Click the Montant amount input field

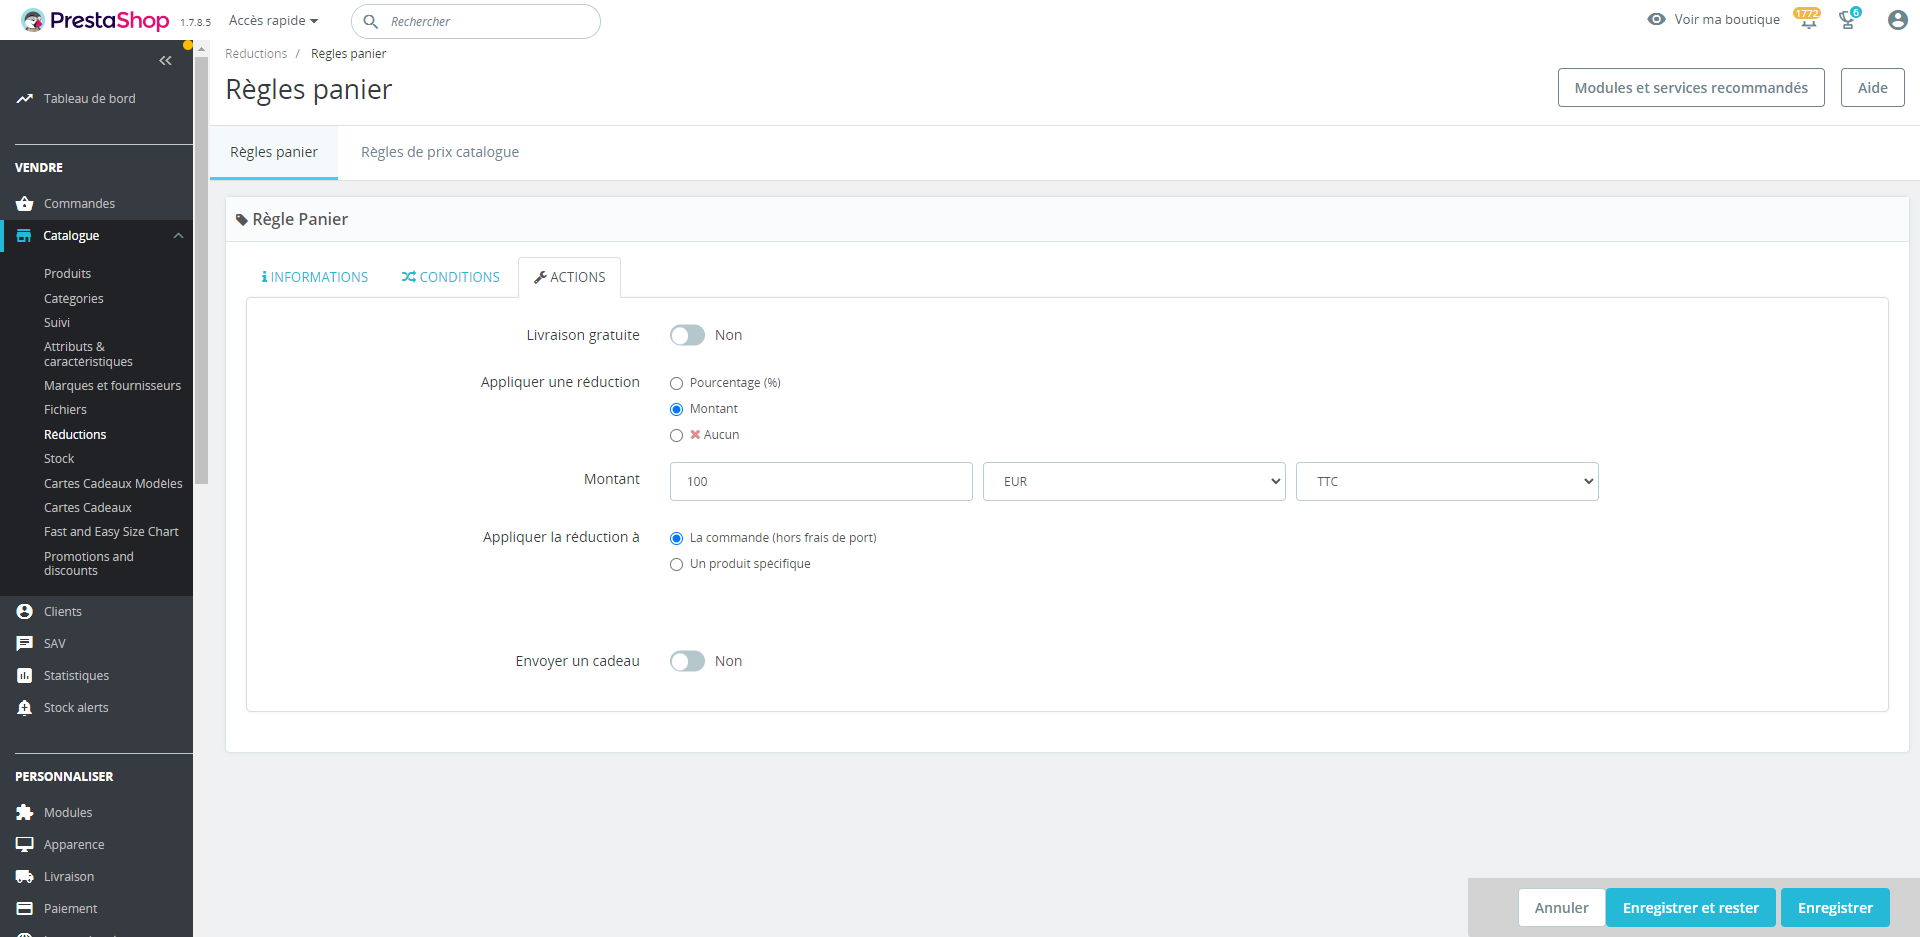pos(820,482)
